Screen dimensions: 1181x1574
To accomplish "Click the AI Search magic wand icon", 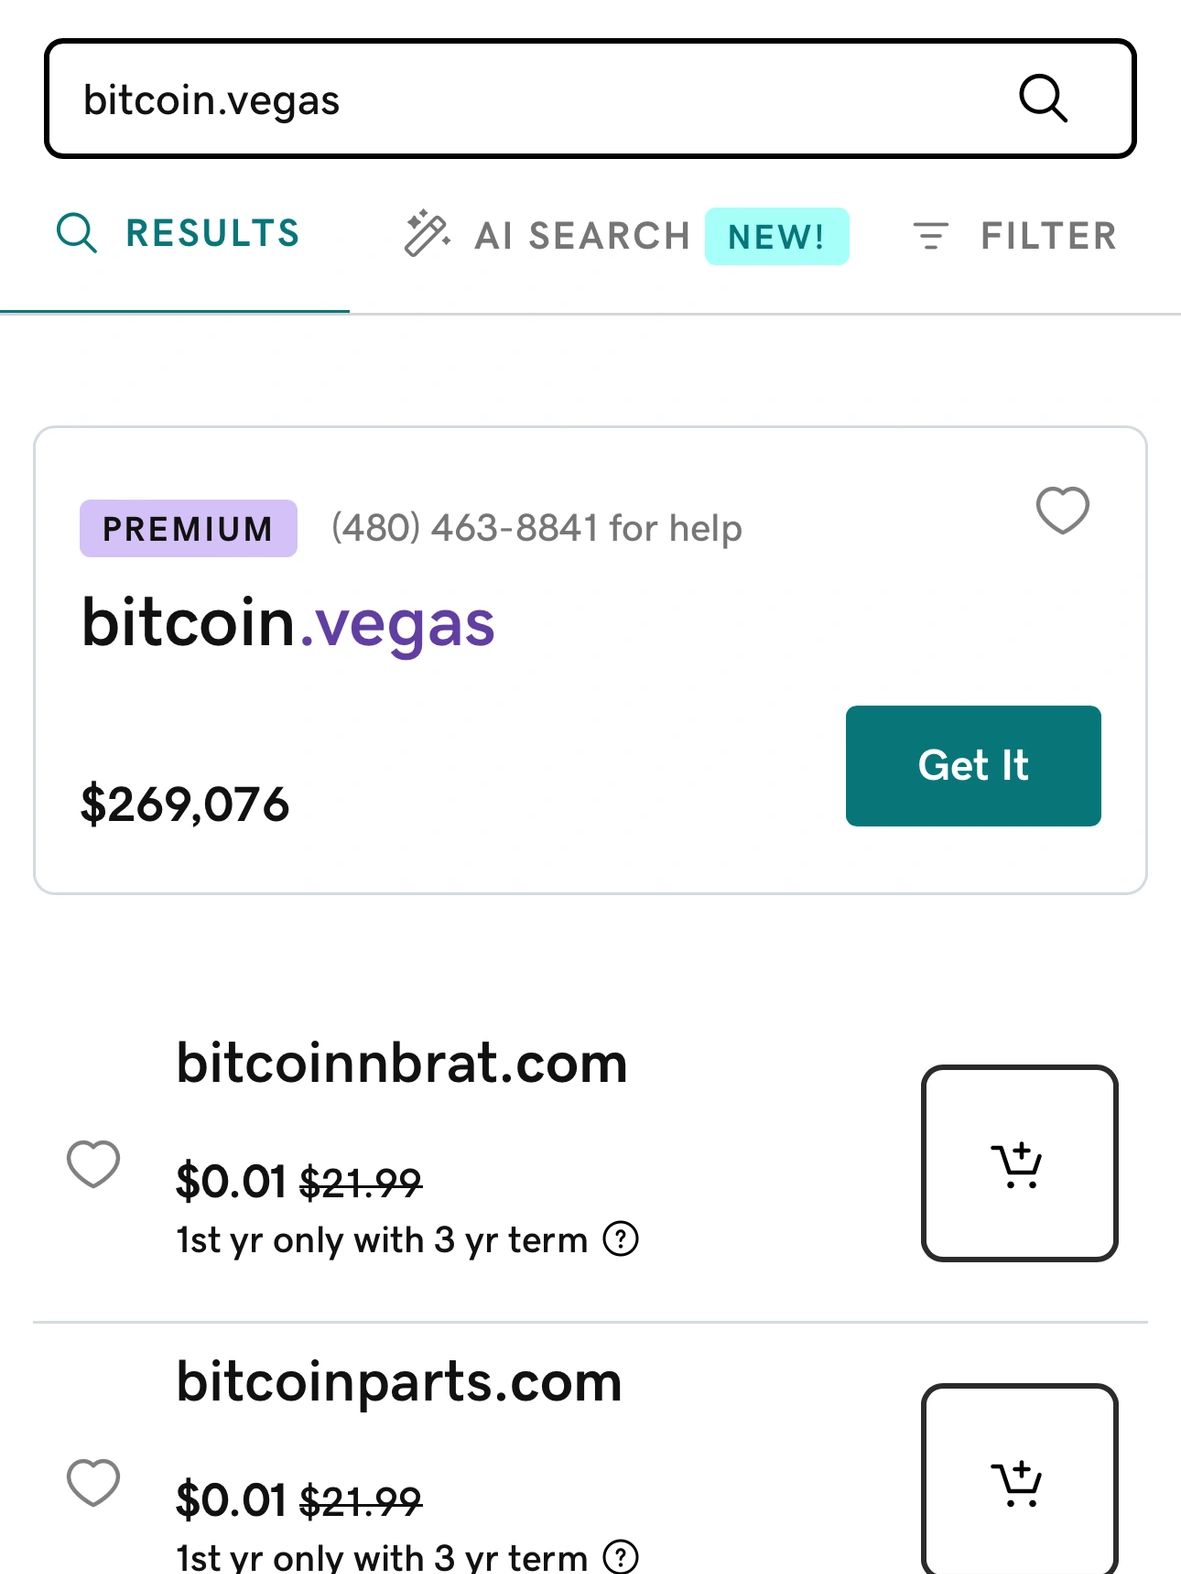I will click(427, 234).
